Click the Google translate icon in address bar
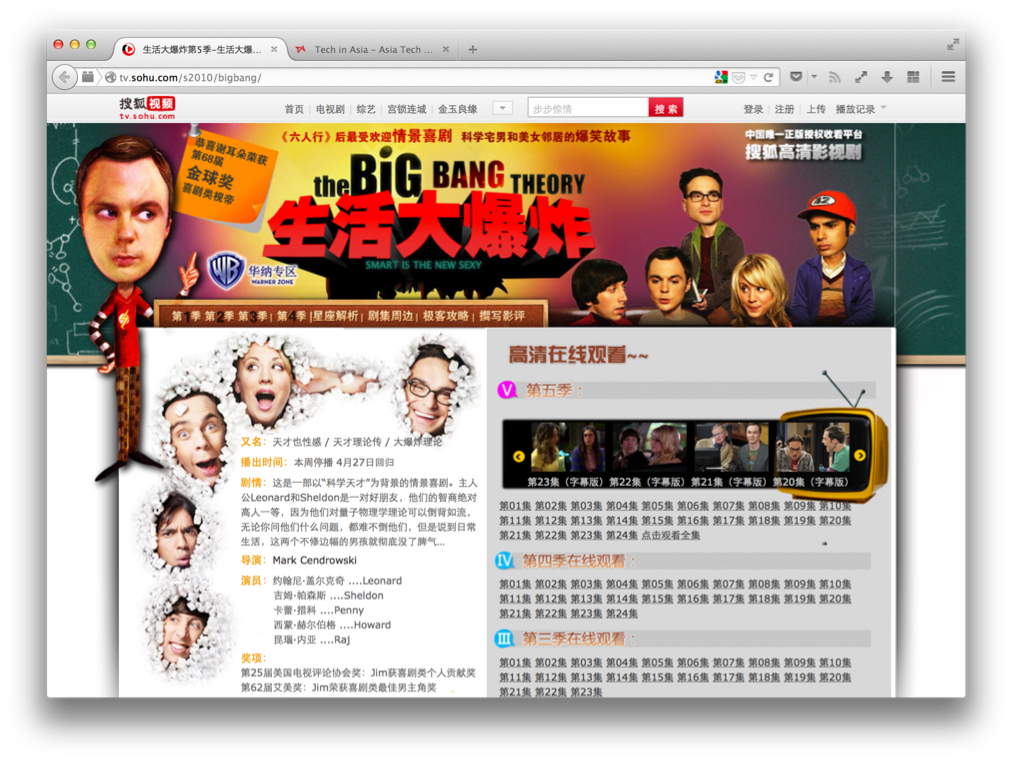This screenshot has width=1012, height=762. (x=721, y=77)
